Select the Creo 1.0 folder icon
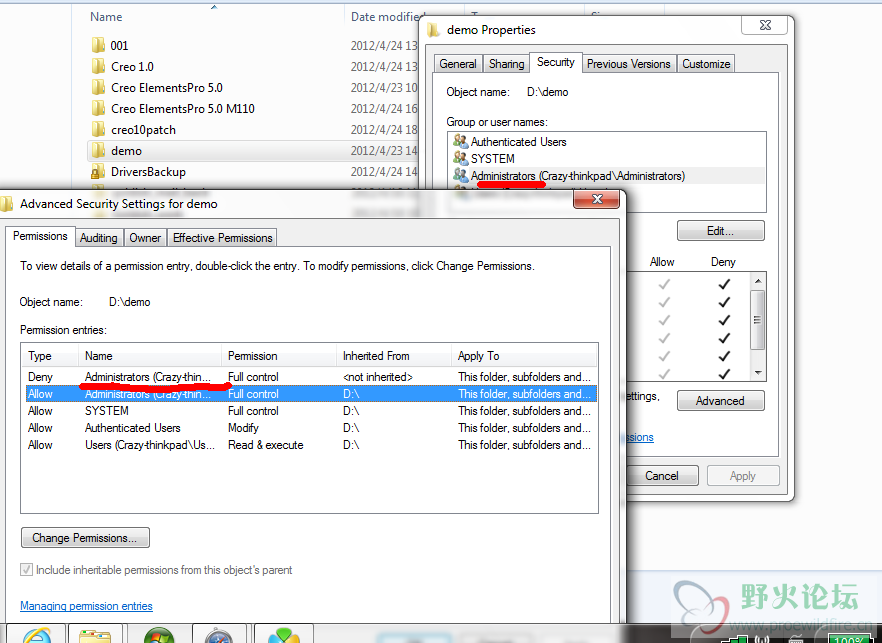 coord(98,66)
